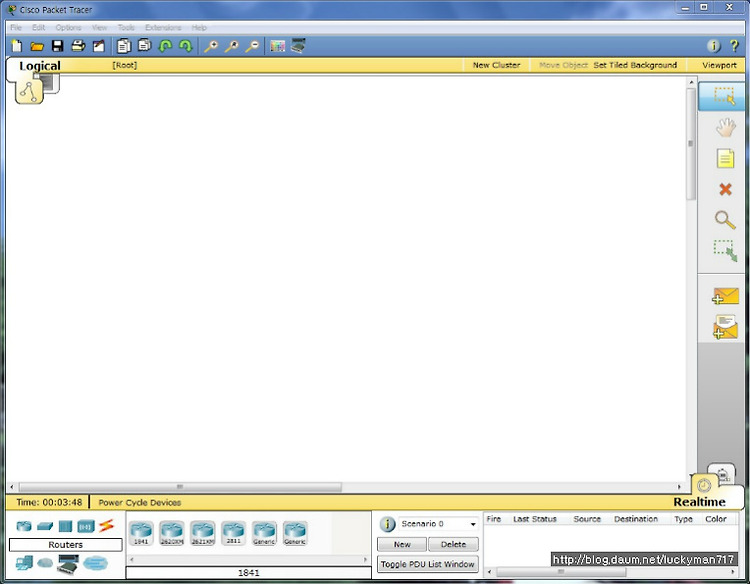Select the Wireless Devices category icon
The width and height of the screenshot is (750, 584).
coord(86,527)
